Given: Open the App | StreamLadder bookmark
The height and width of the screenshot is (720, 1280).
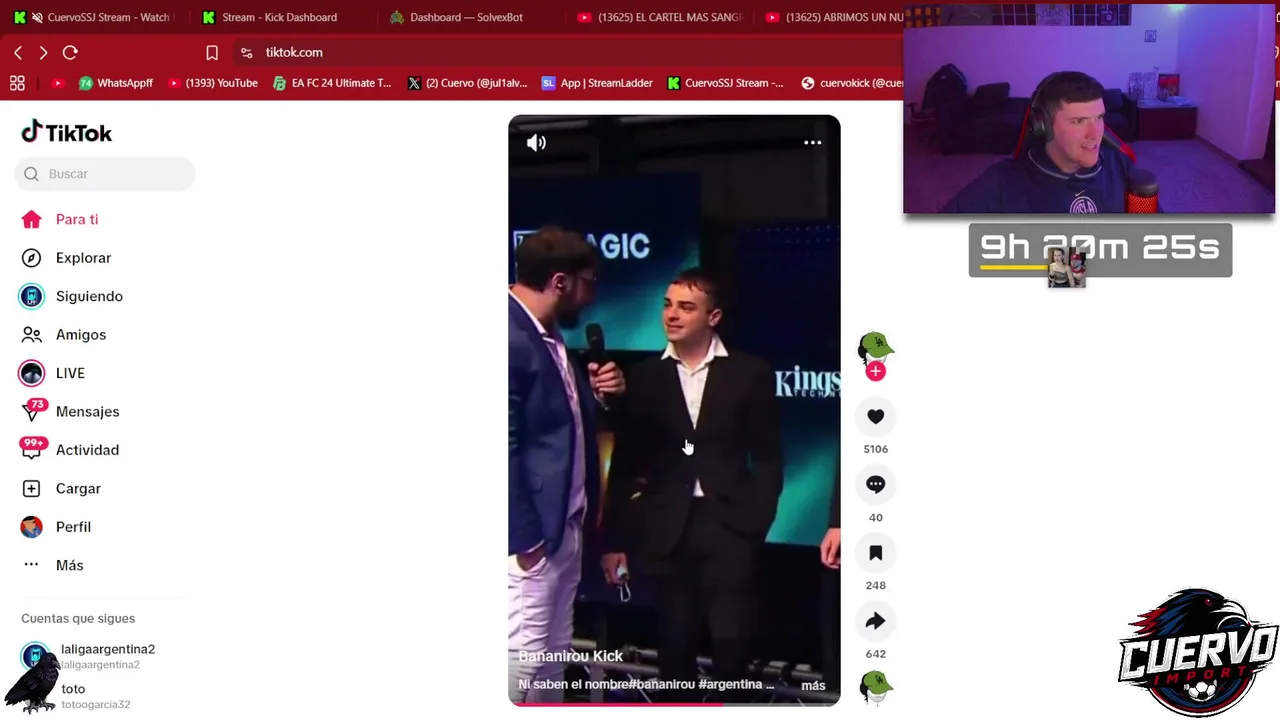Looking at the screenshot, I should pos(597,83).
